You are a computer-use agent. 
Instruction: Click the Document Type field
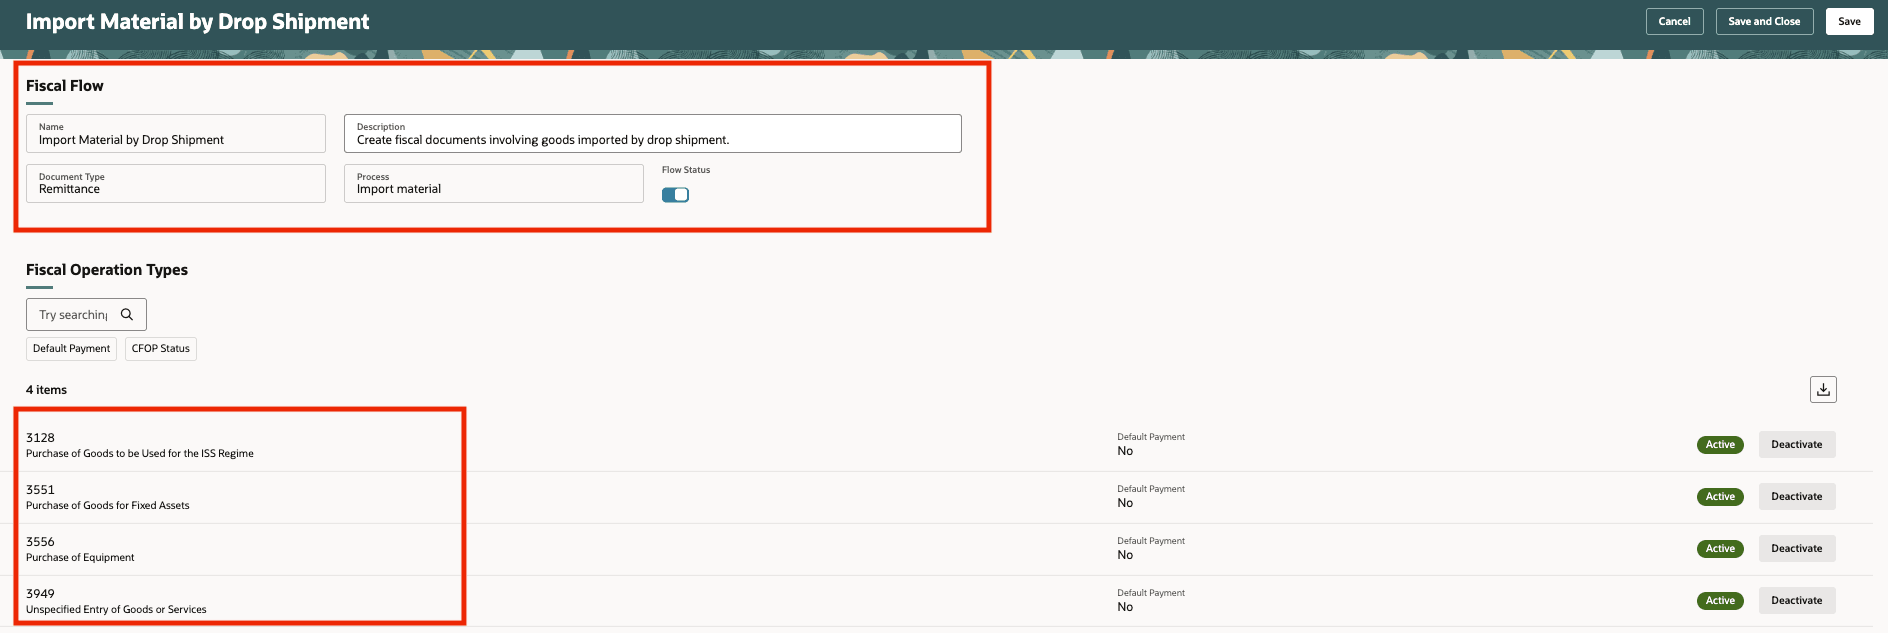click(176, 184)
